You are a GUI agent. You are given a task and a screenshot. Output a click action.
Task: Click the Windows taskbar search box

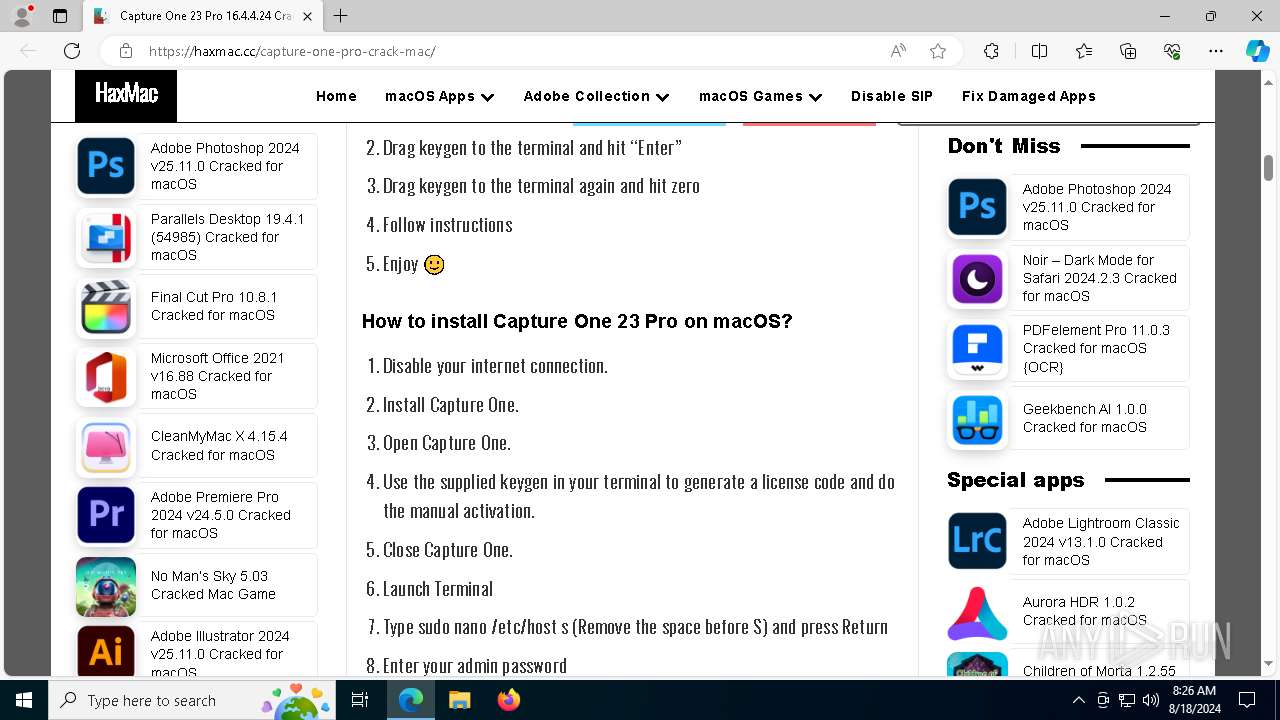[x=190, y=700]
